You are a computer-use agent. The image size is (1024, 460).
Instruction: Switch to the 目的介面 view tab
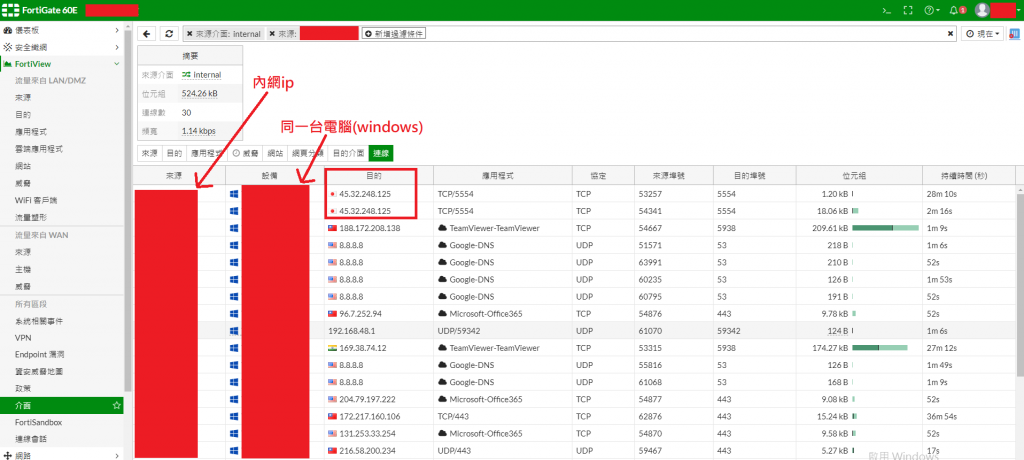[348, 154]
